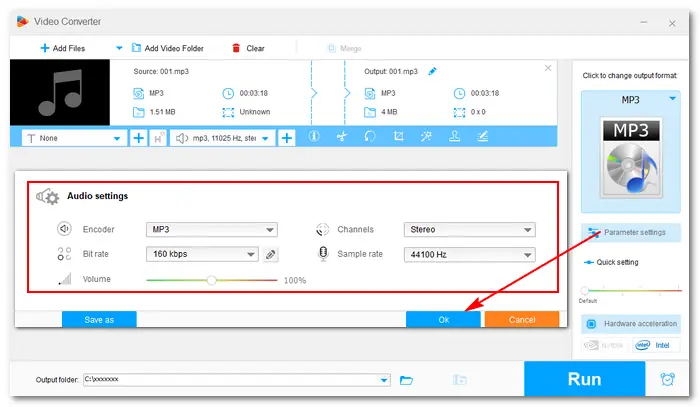The image size is (700, 407).
Task: Click the Video Converter app logo
Action: pos(22,21)
